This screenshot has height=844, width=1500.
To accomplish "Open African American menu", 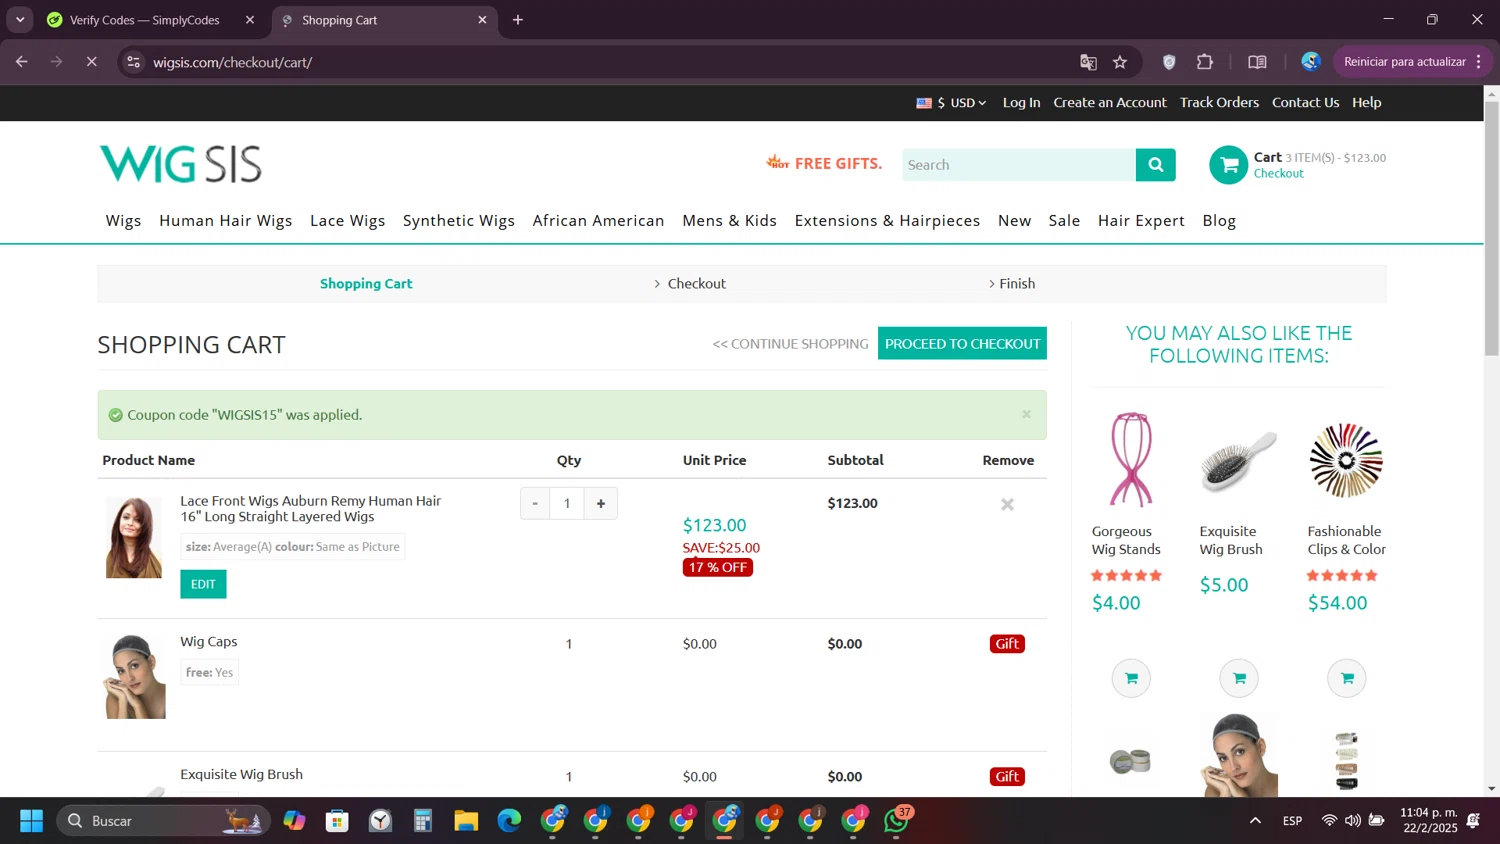I will (598, 221).
